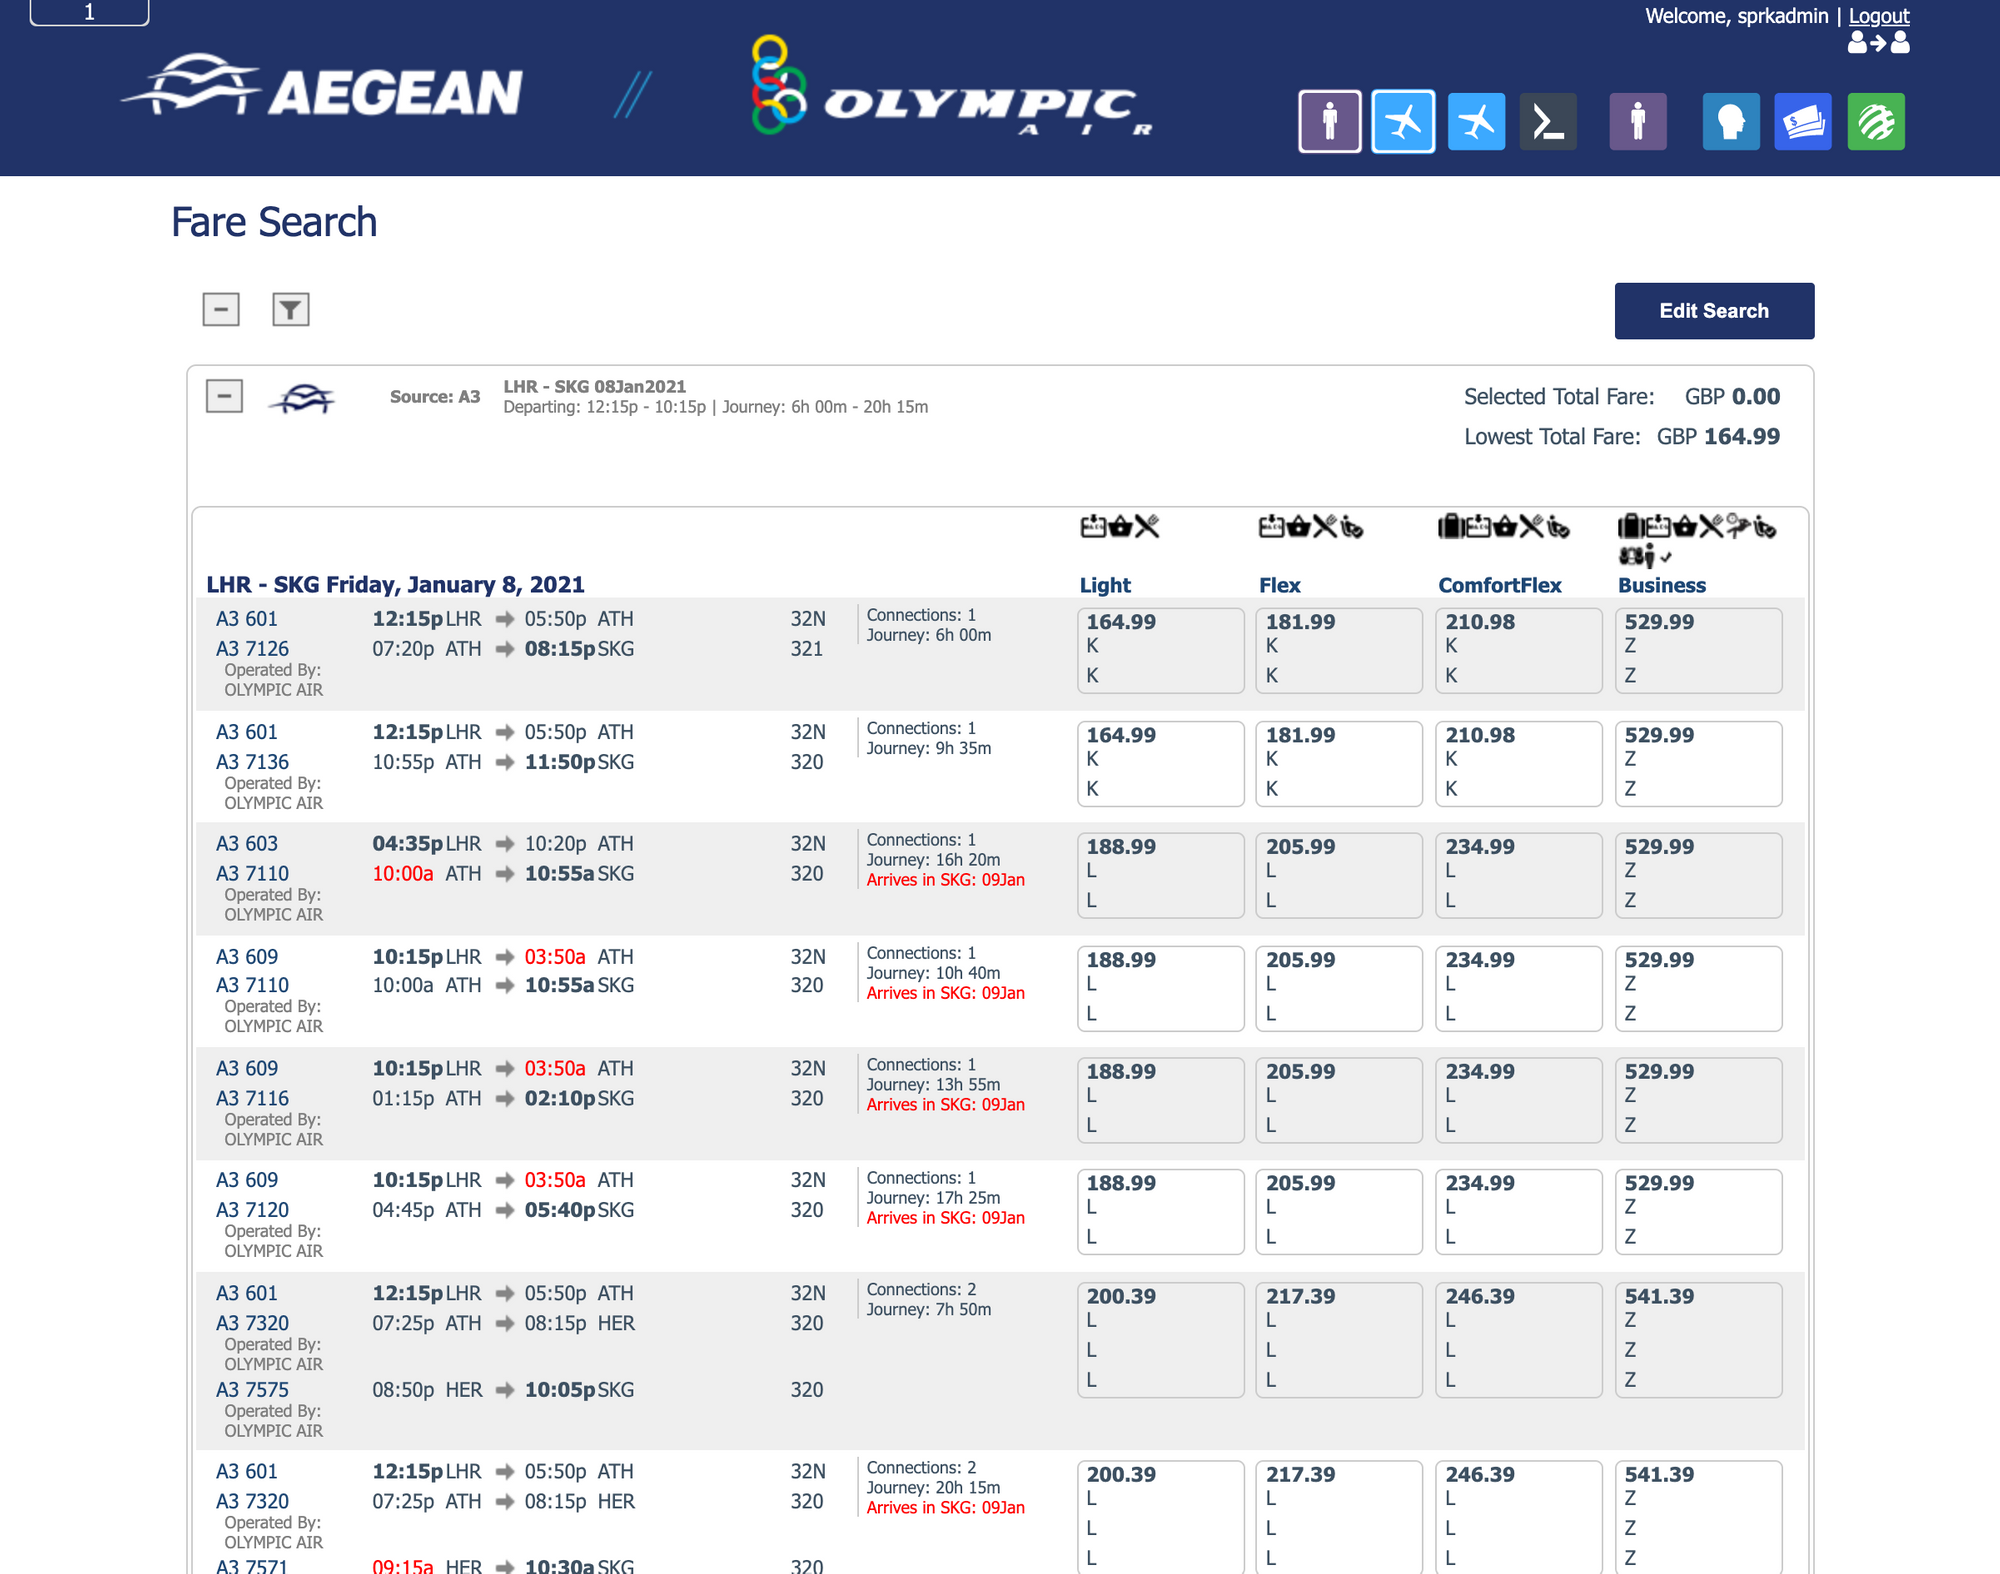Image resolution: width=2000 pixels, height=1574 pixels.
Task: Collapse the Source A3 results panel
Action: (x=224, y=396)
